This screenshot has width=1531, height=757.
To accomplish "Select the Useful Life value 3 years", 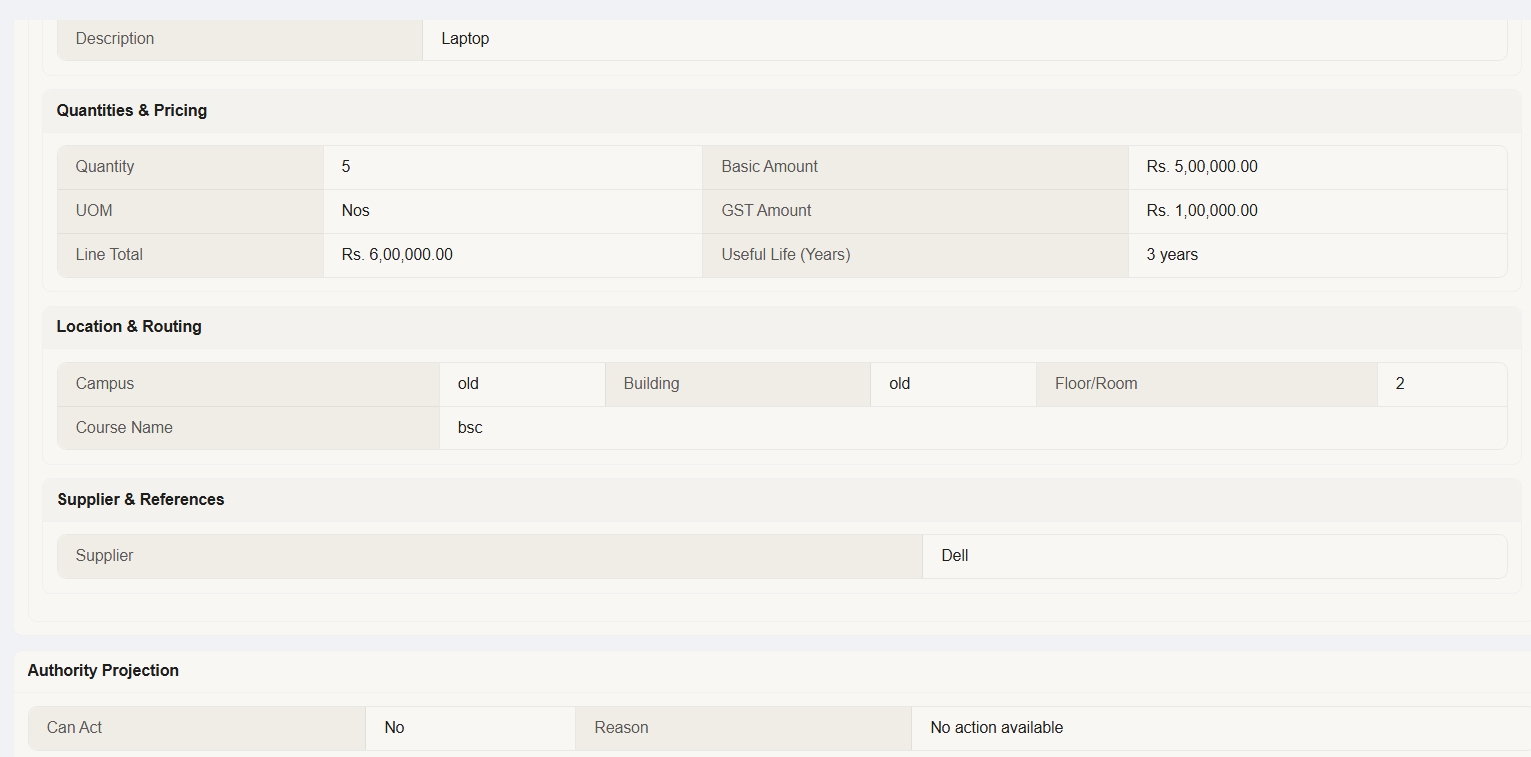I will 1172,255.
